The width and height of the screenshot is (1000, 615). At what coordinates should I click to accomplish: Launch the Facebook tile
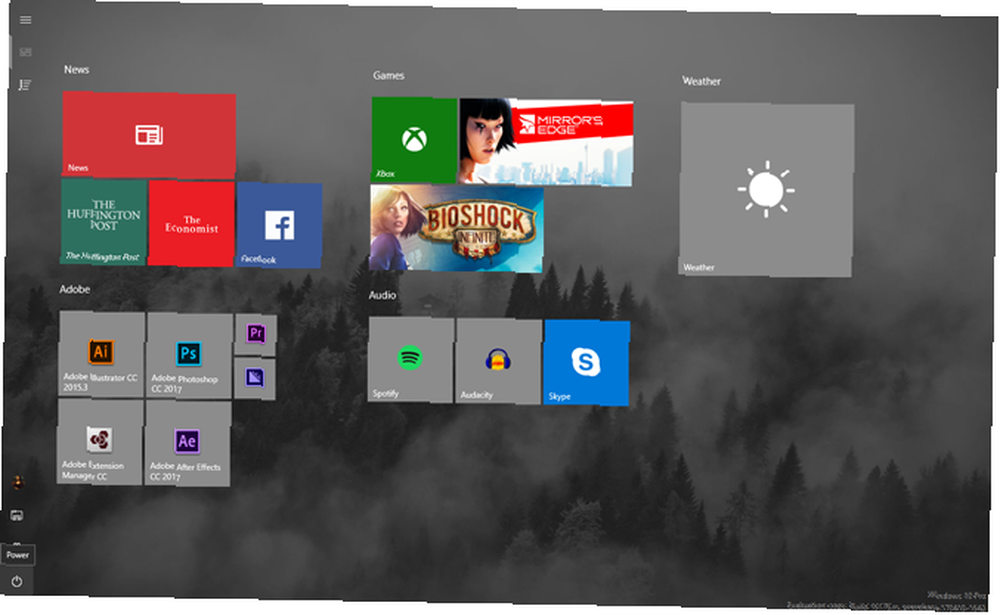pyautogui.click(x=279, y=225)
